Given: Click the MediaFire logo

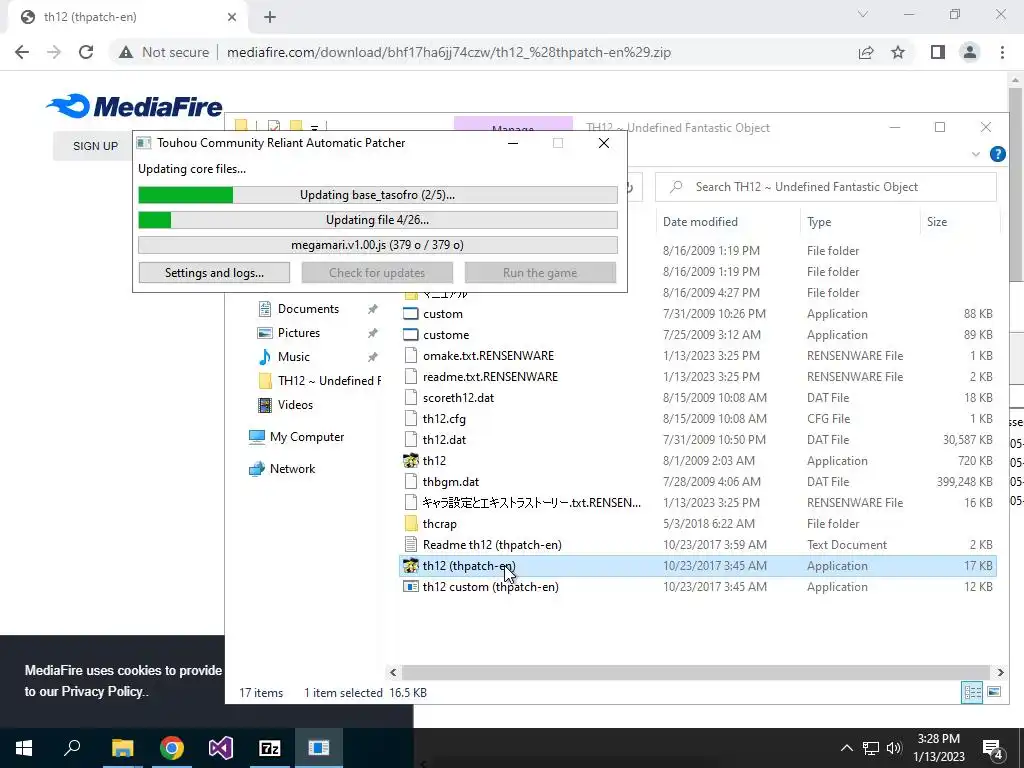Looking at the screenshot, I should (135, 106).
